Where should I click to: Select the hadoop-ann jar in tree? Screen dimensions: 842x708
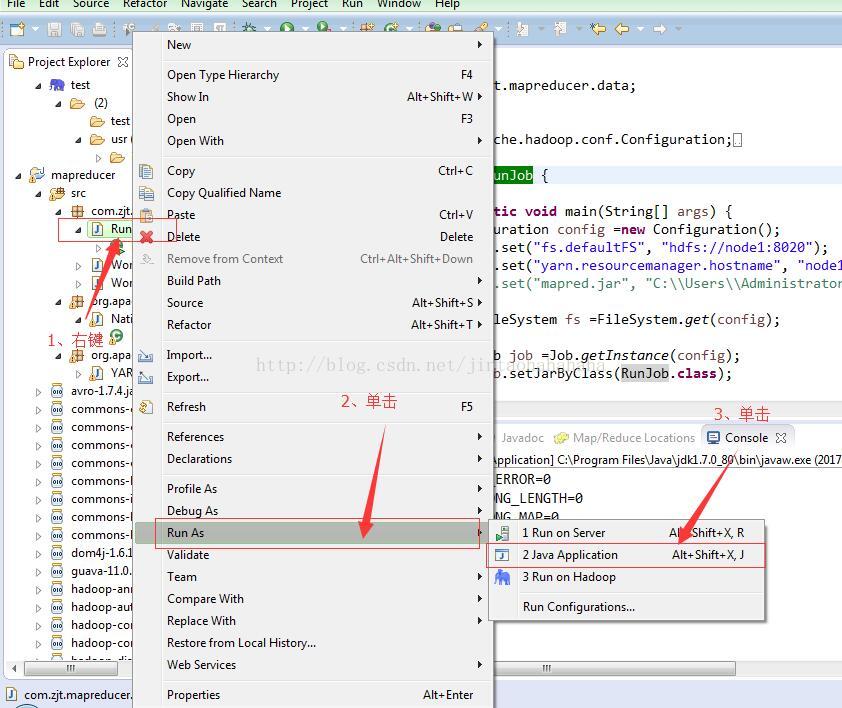pyautogui.click(x=101, y=589)
